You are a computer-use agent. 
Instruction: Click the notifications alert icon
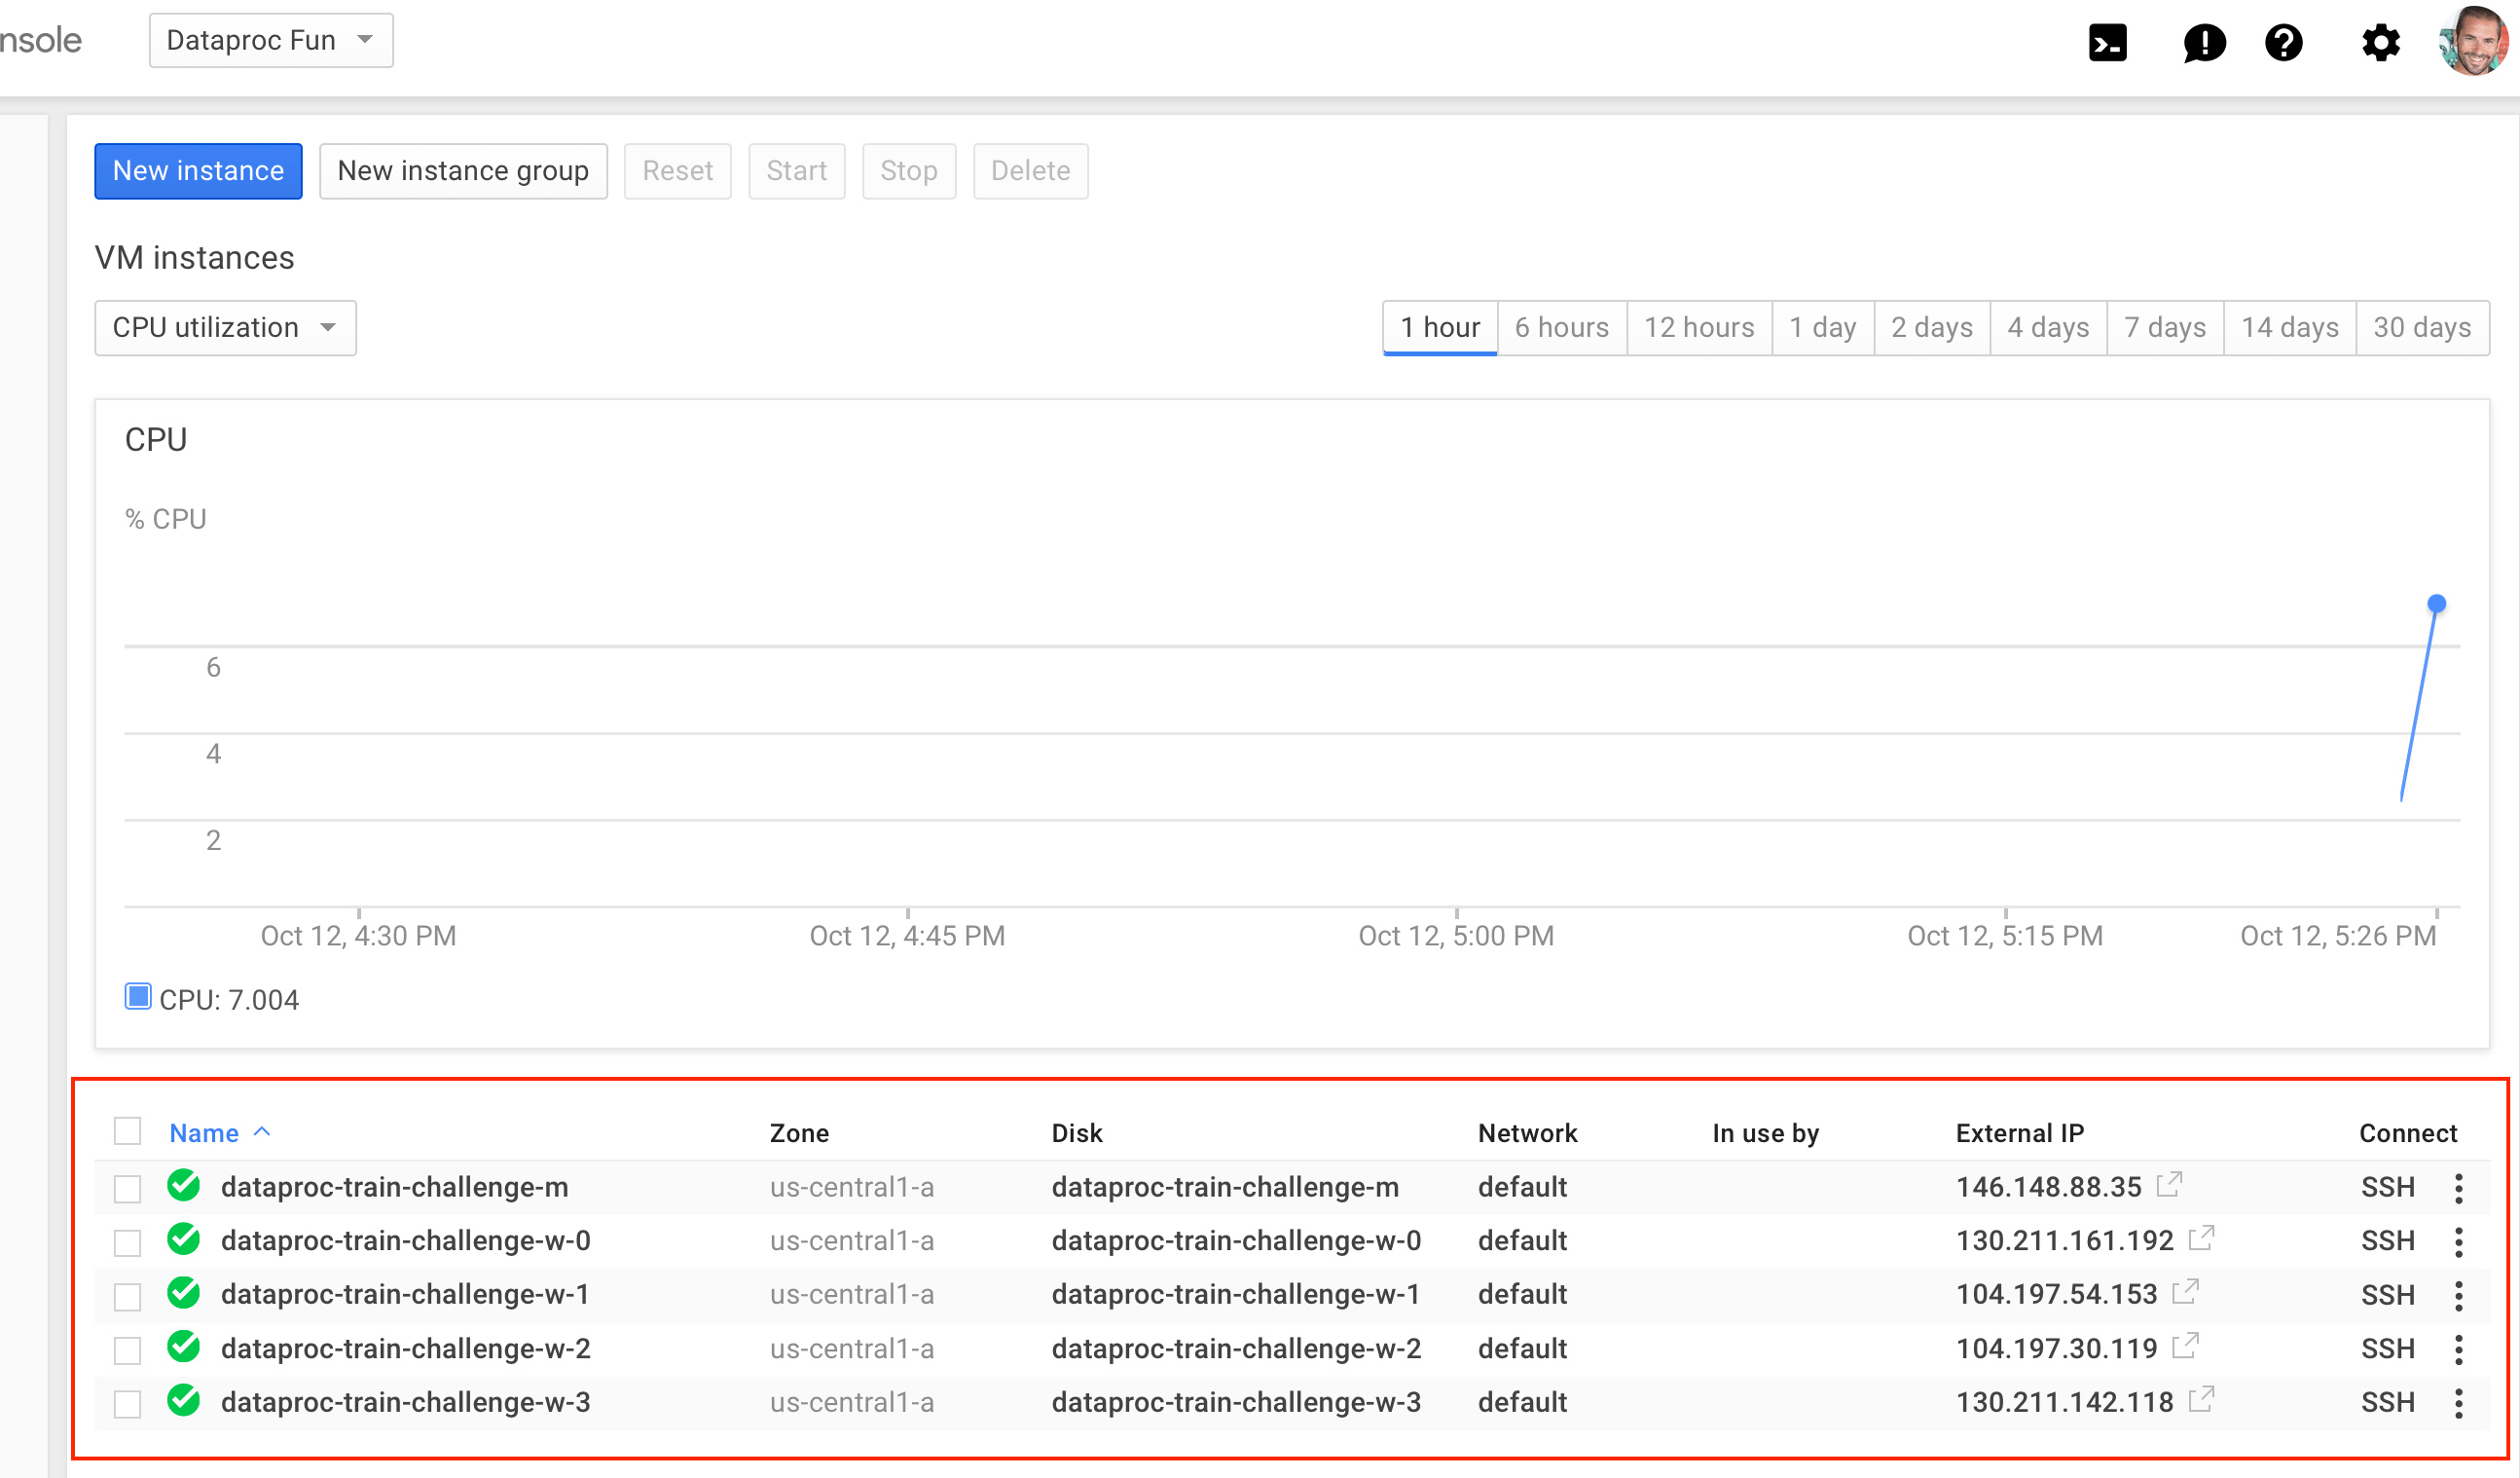click(2204, 43)
